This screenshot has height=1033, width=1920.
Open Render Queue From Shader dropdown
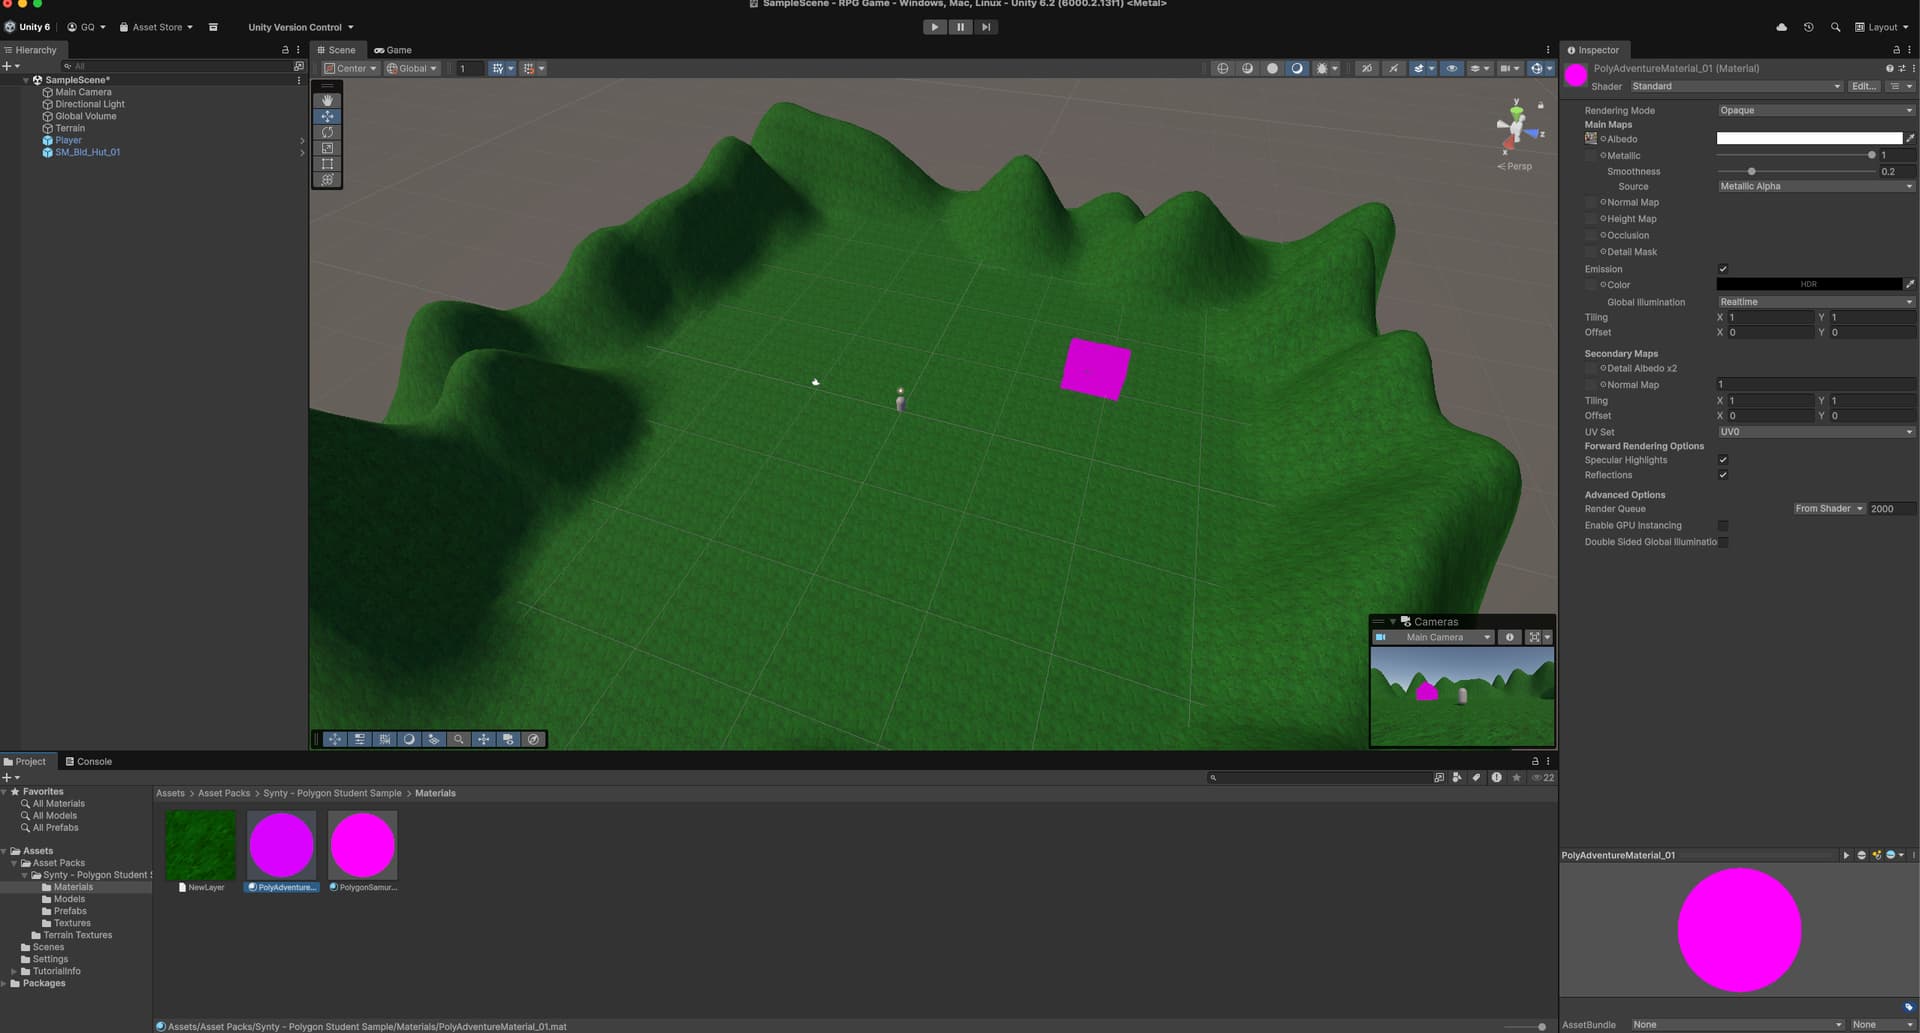[x=1829, y=509]
